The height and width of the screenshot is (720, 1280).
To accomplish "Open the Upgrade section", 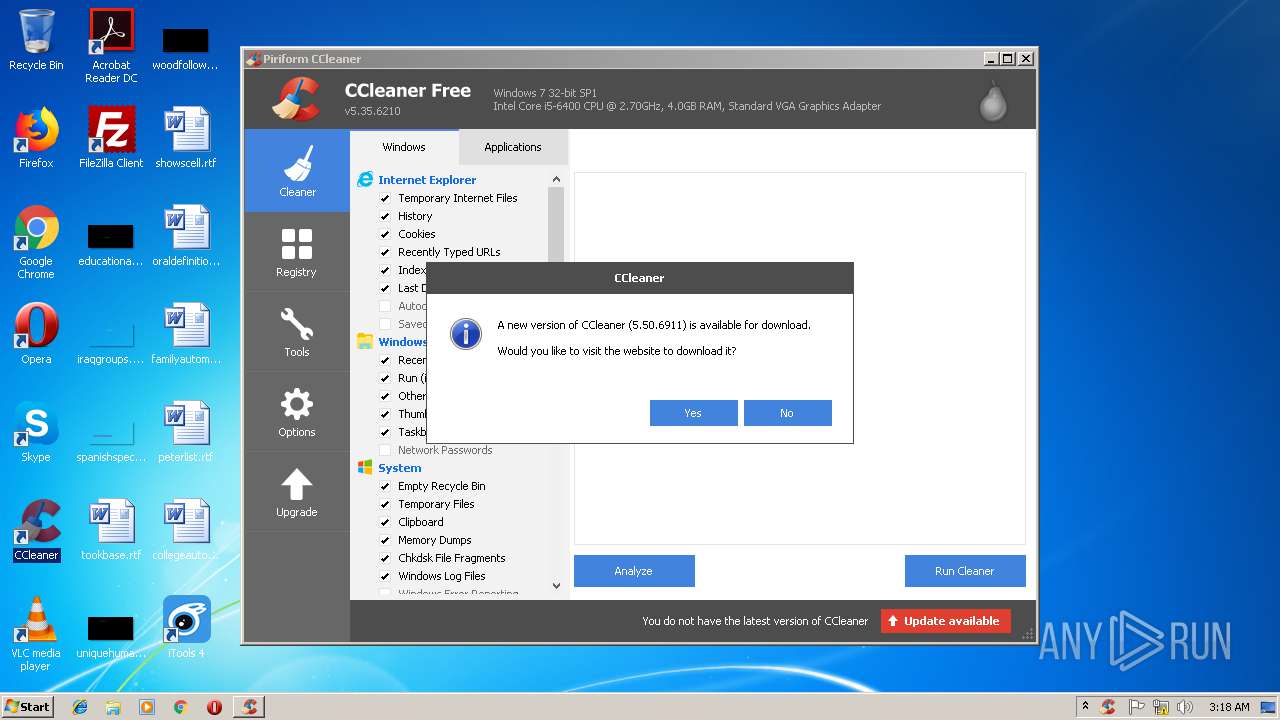I will [x=297, y=492].
